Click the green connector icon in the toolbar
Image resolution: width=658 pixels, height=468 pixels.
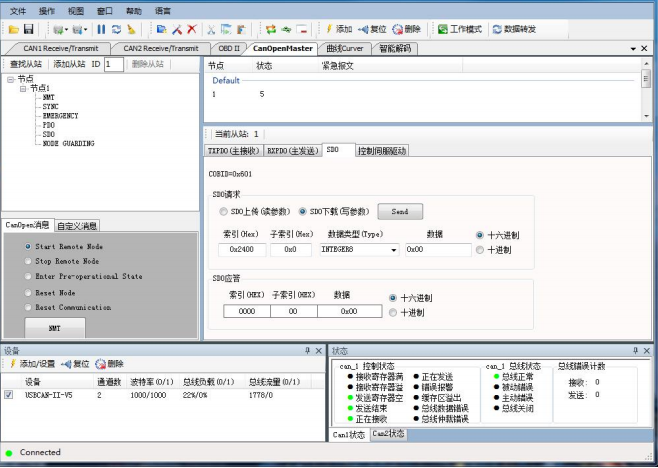pyautogui.click(x=286, y=29)
